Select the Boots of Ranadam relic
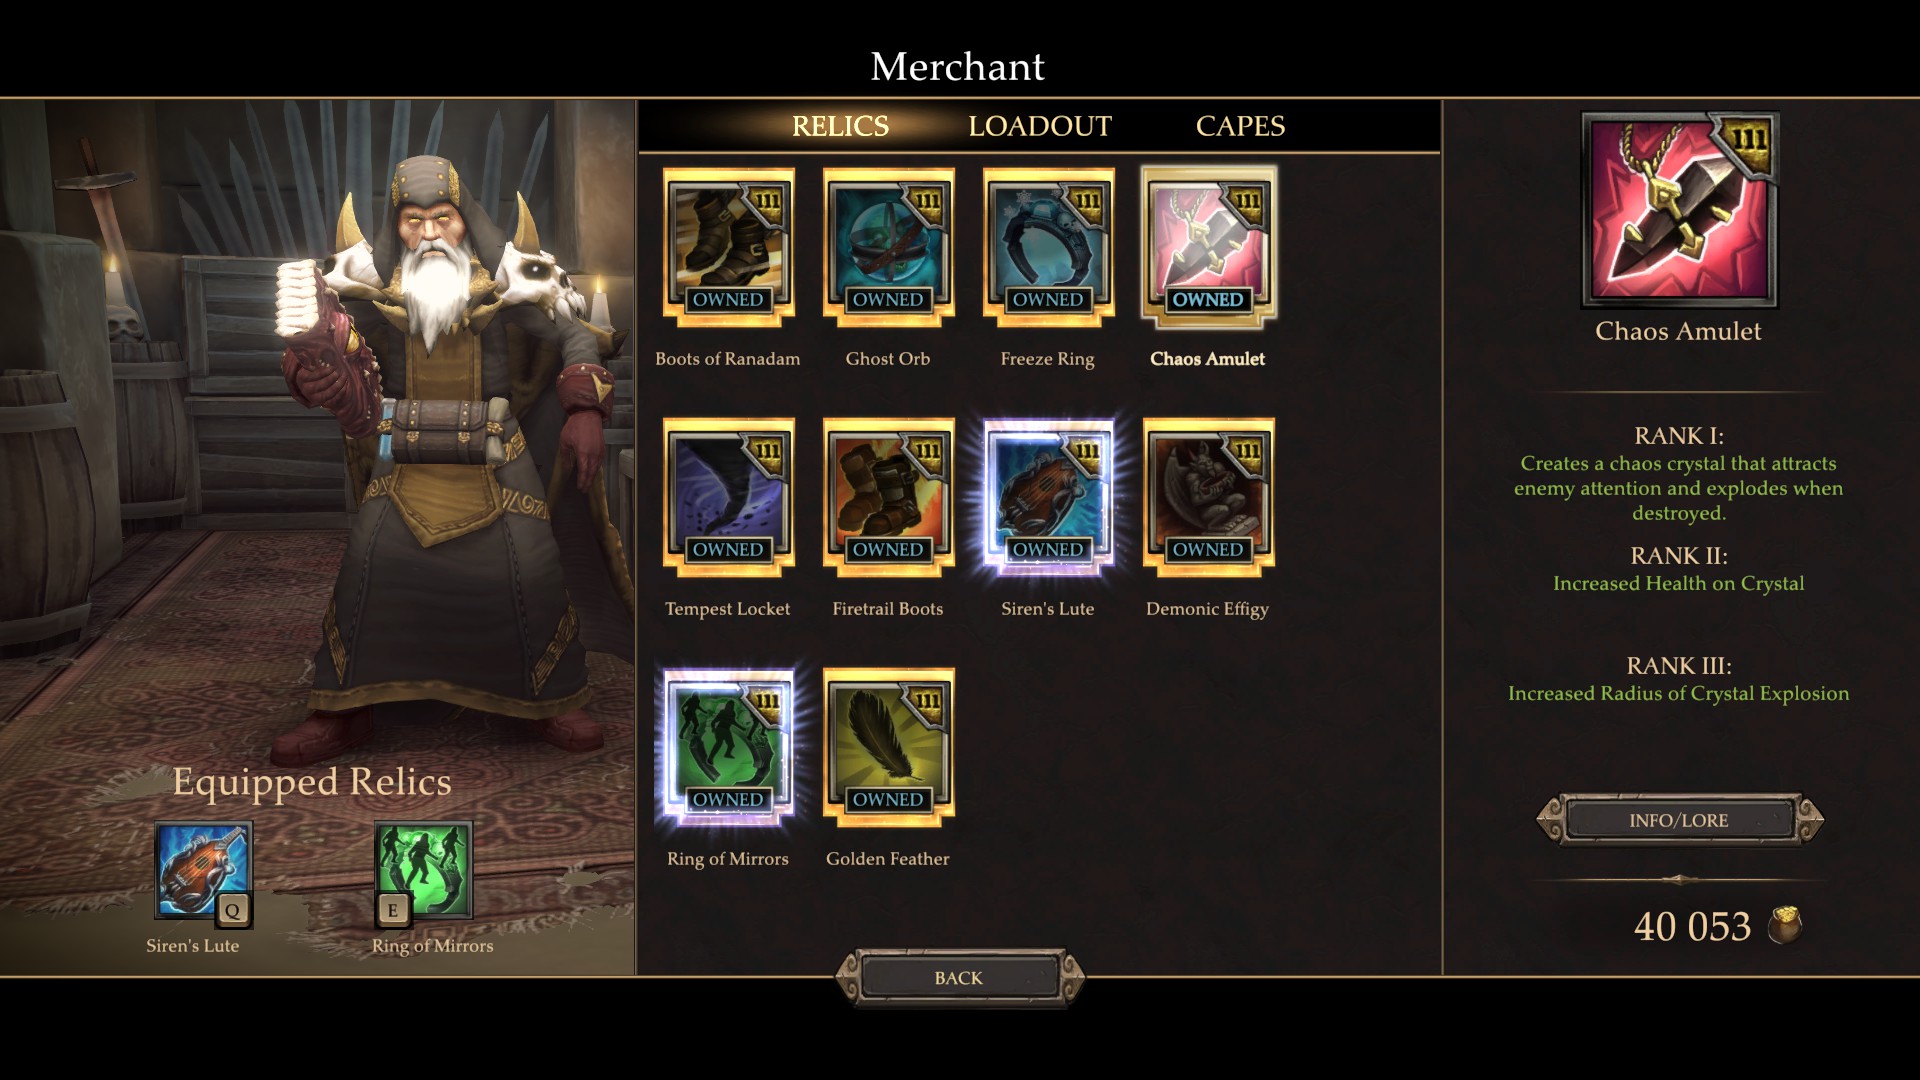 coord(728,247)
